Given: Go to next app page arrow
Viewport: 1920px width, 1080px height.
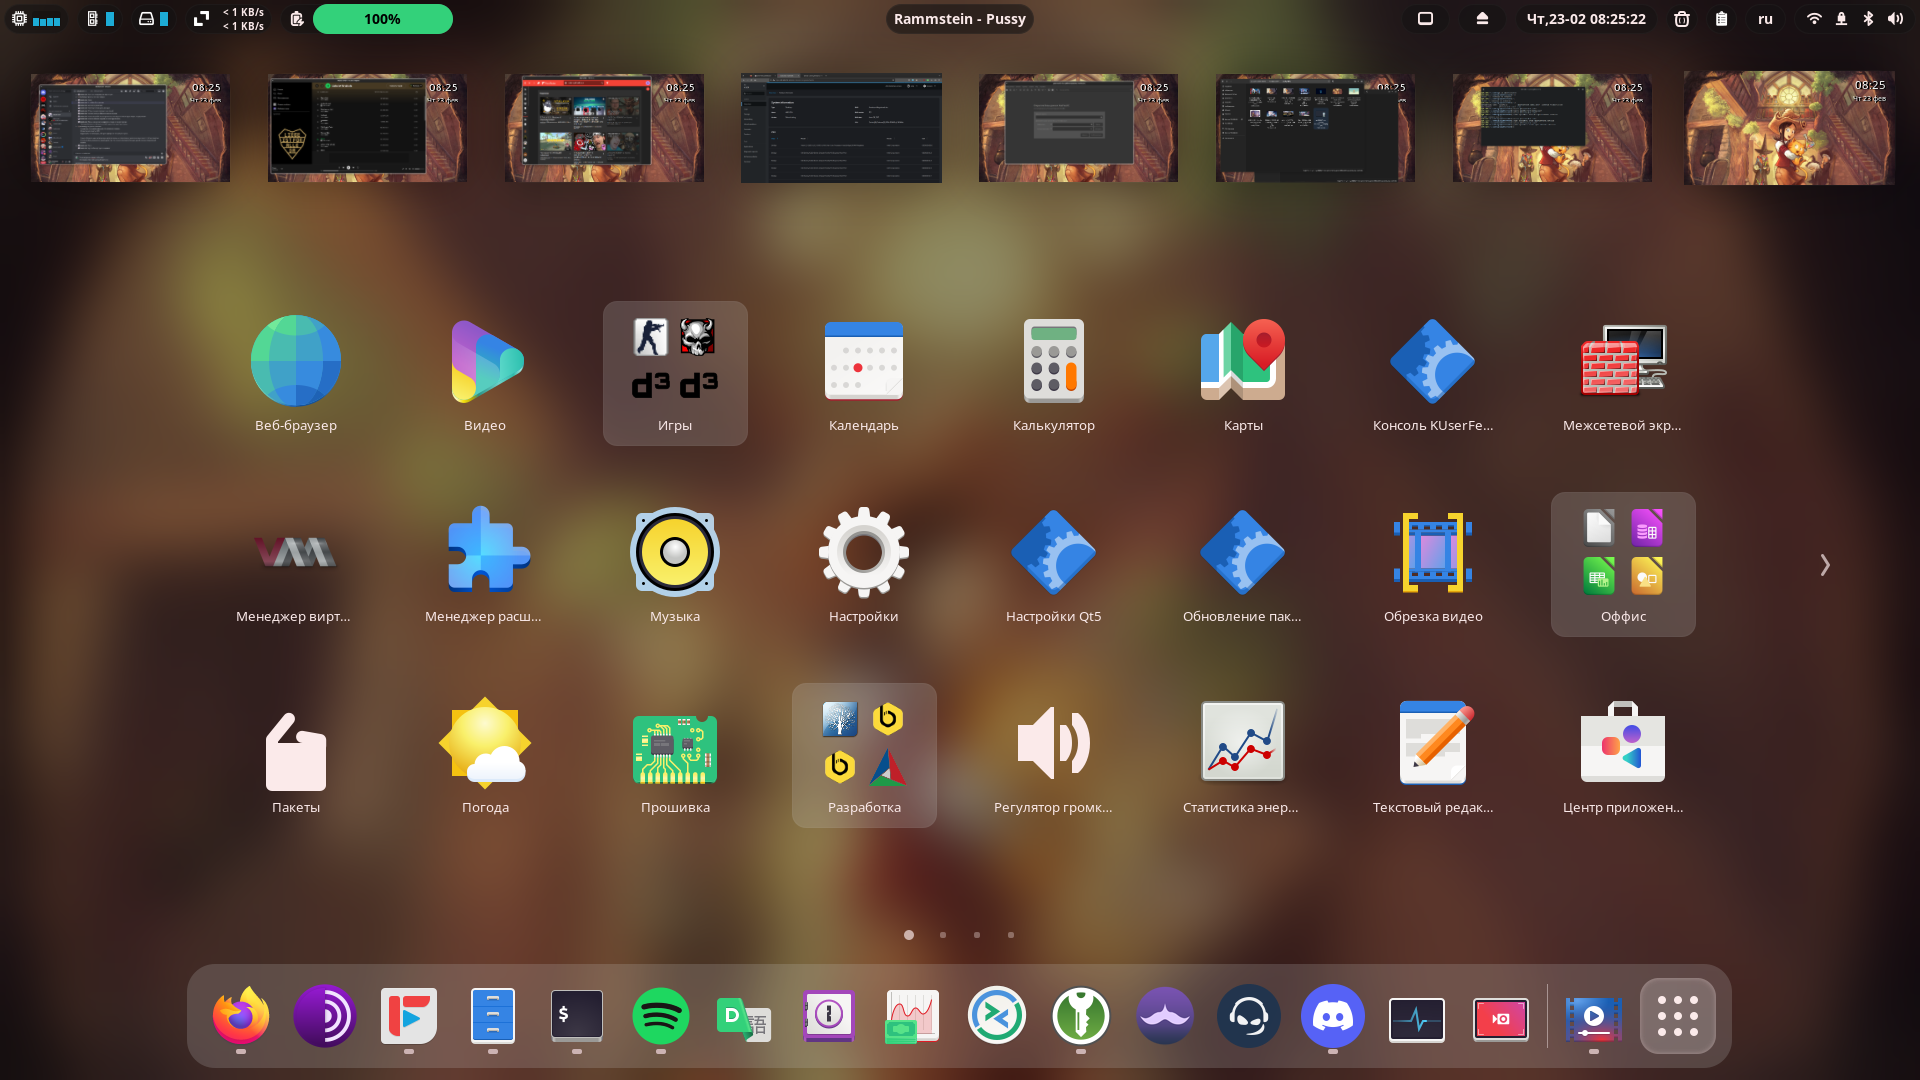Looking at the screenshot, I should [x=1825, y=565].
